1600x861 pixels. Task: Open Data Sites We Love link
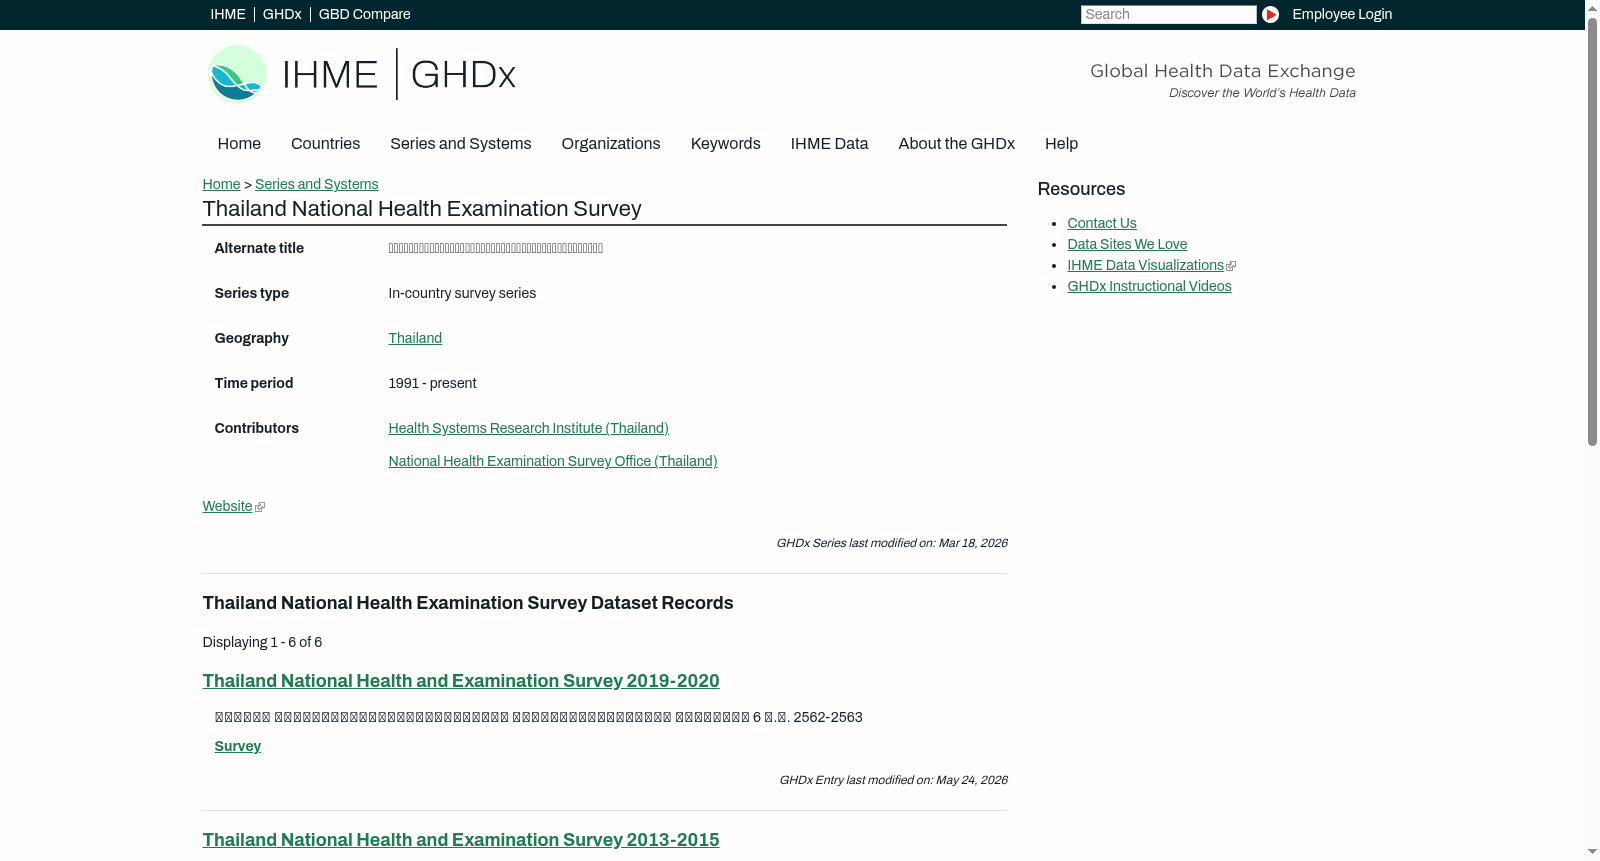[1127, 244]
